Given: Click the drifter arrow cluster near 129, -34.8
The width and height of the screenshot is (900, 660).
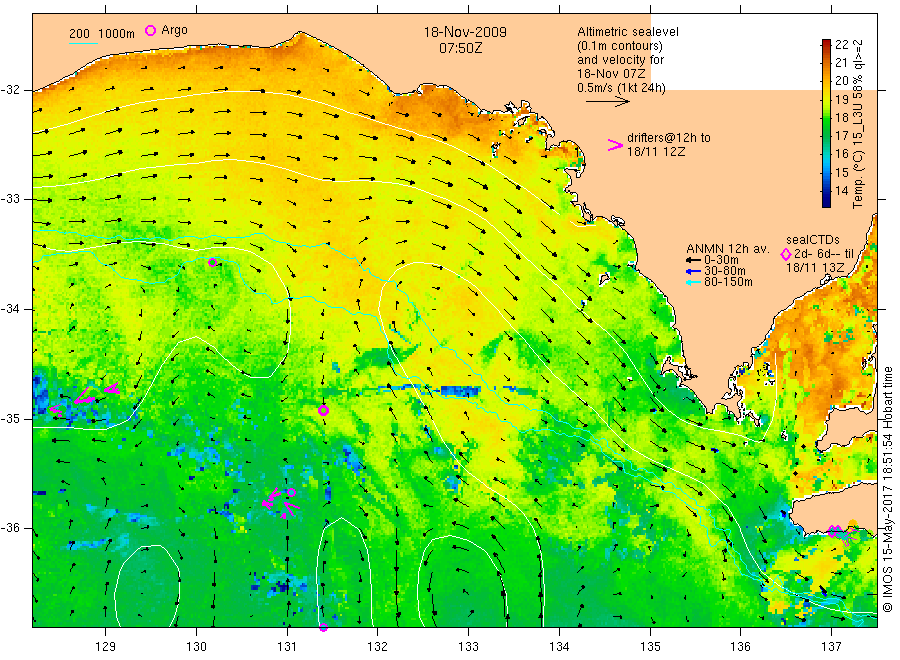Looking at the screenshot, I should coord(85,397).
